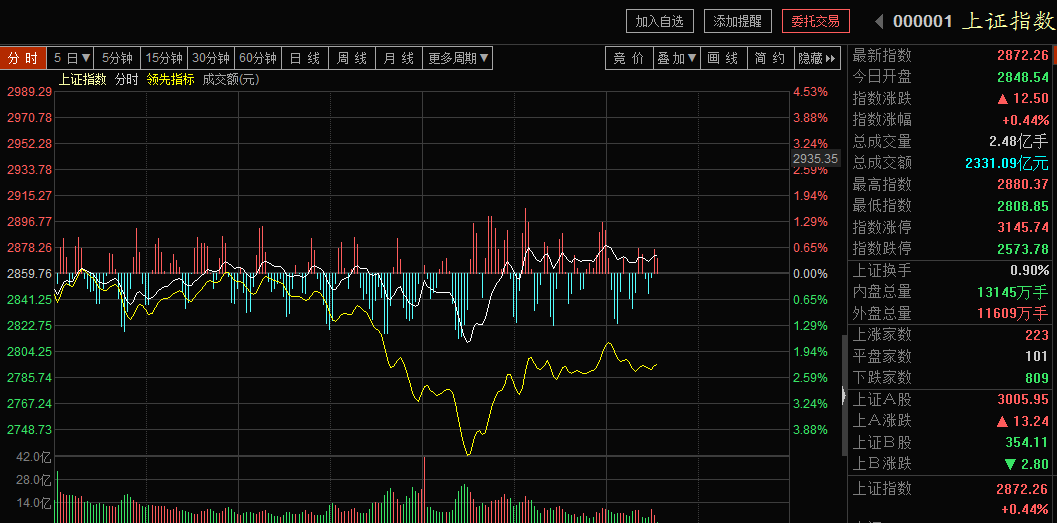
Task: Switch to the 15分钟 period tab
Action: [x=164, y=59]
